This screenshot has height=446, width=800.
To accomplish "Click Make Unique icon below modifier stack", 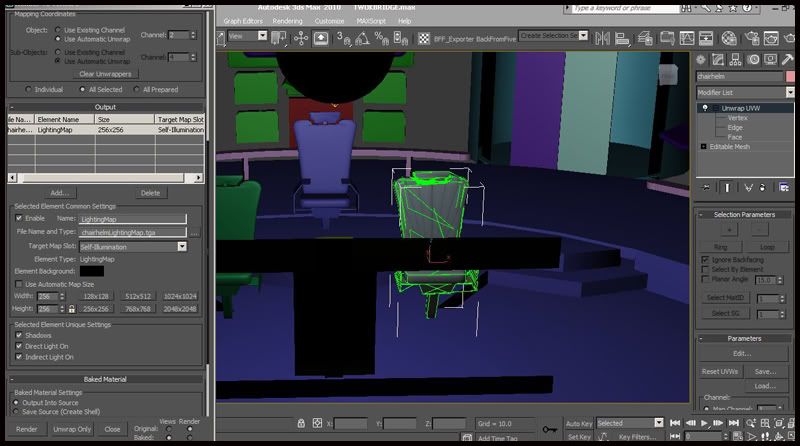I will point(748,188).
